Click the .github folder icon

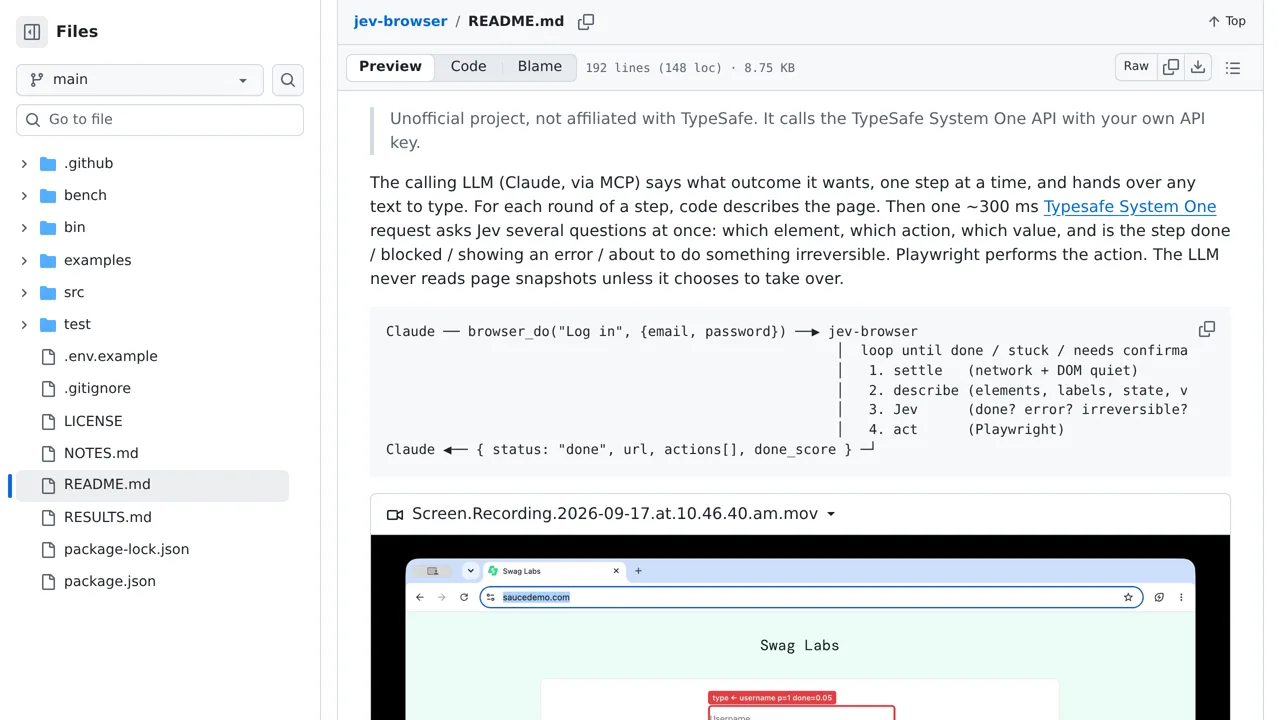pyautogui.click(x=48, y=163)
